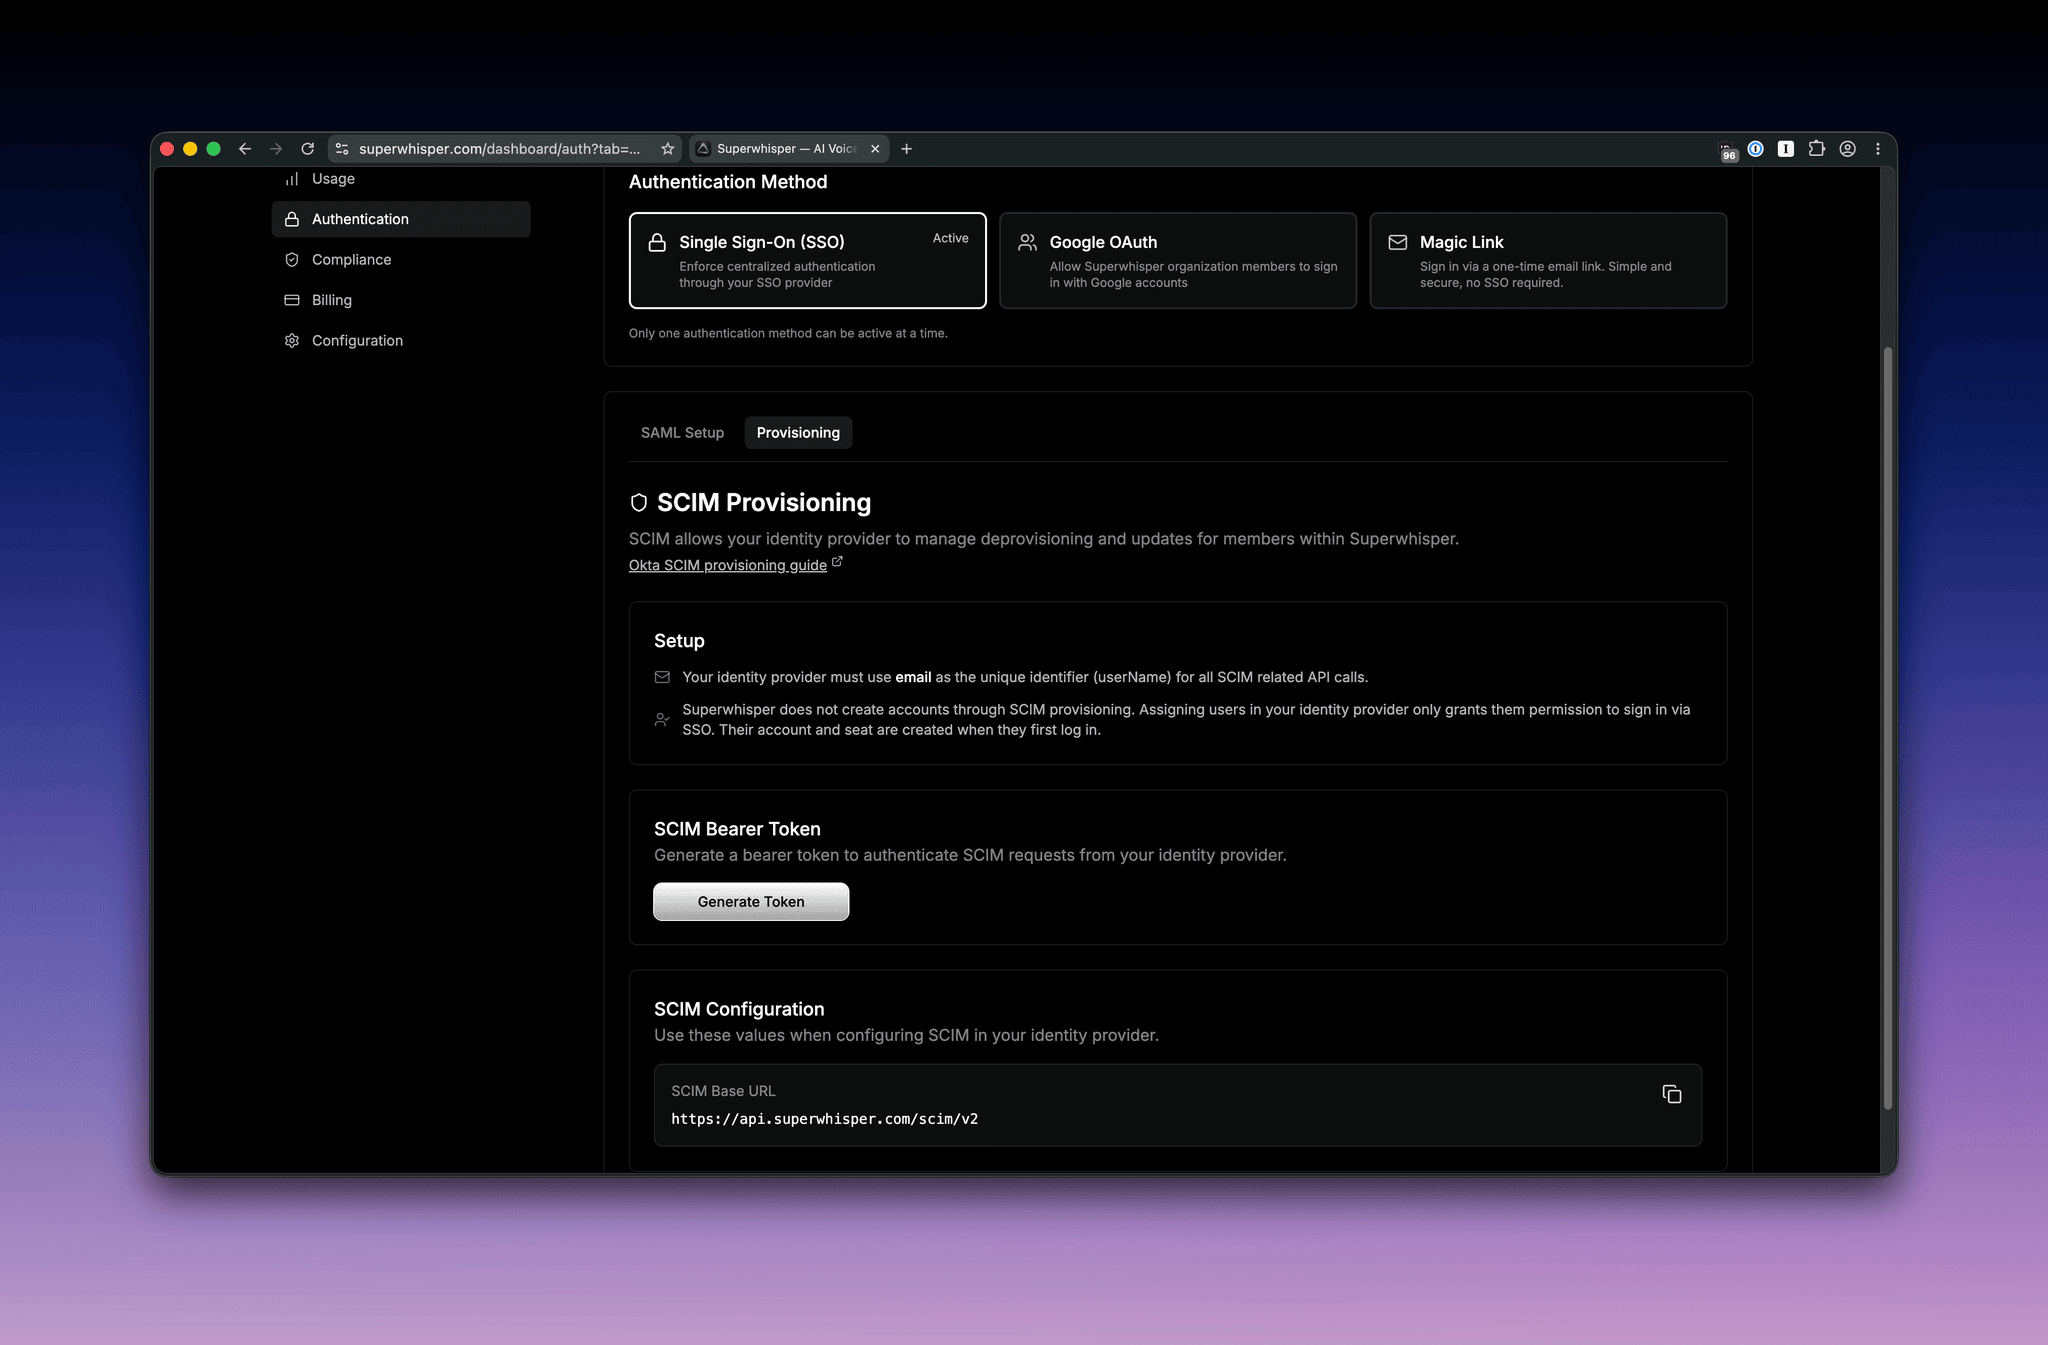The width and height of the screenshot is (2048, 1345).
Task: Go back in browser history
Action: coord(245,149)
